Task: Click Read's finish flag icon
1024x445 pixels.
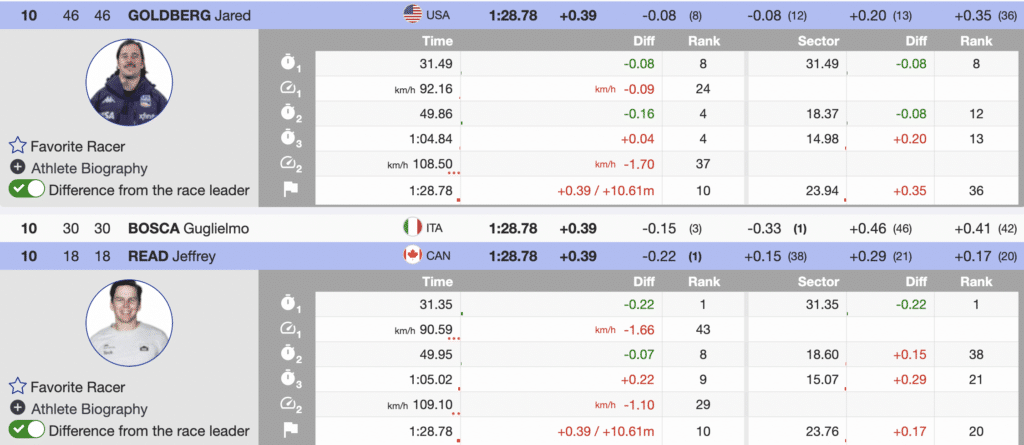Action: point(289,431)
